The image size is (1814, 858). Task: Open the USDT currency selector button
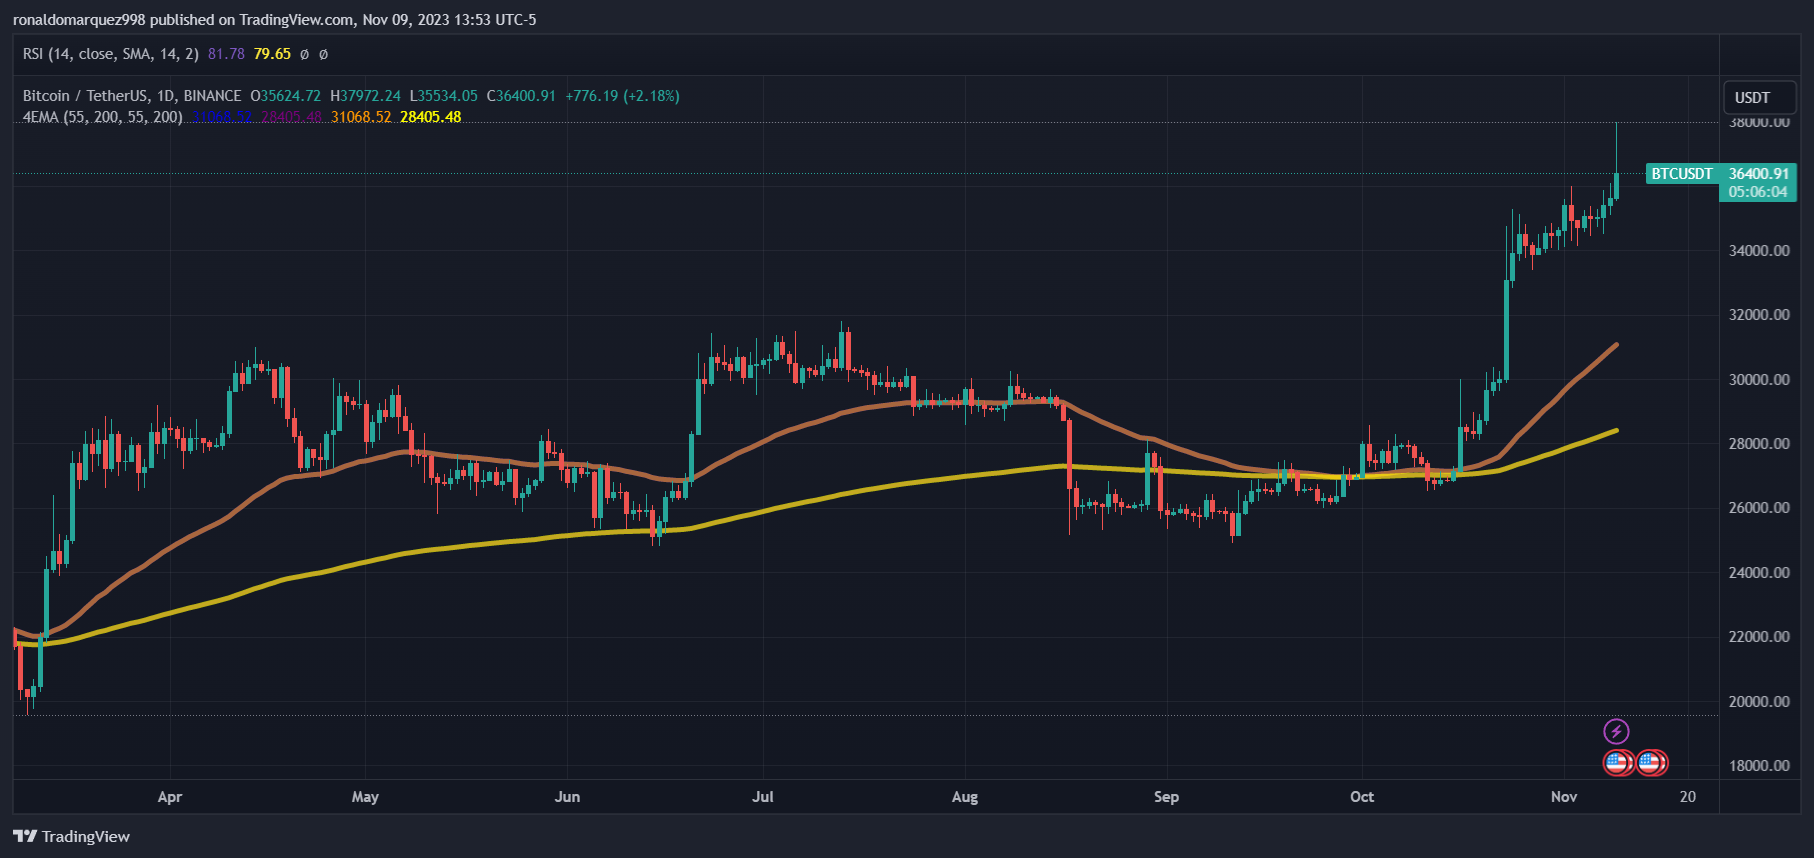tap(1759, 98)
